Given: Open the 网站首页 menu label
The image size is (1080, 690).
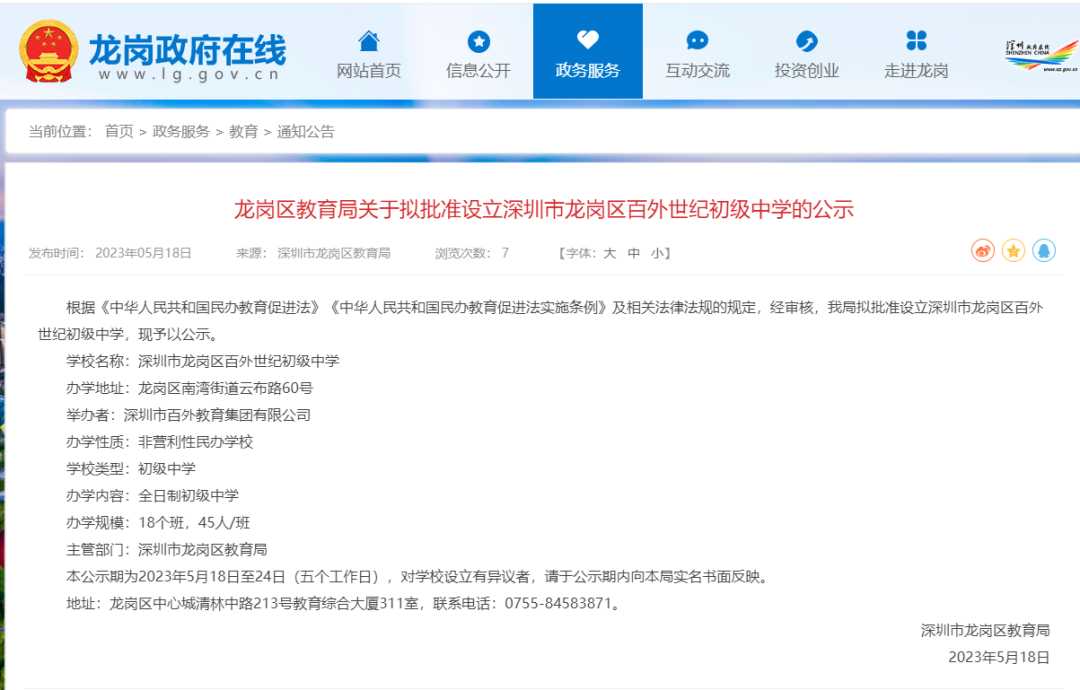Looking at the screenshot, I should tap(368, 70).
